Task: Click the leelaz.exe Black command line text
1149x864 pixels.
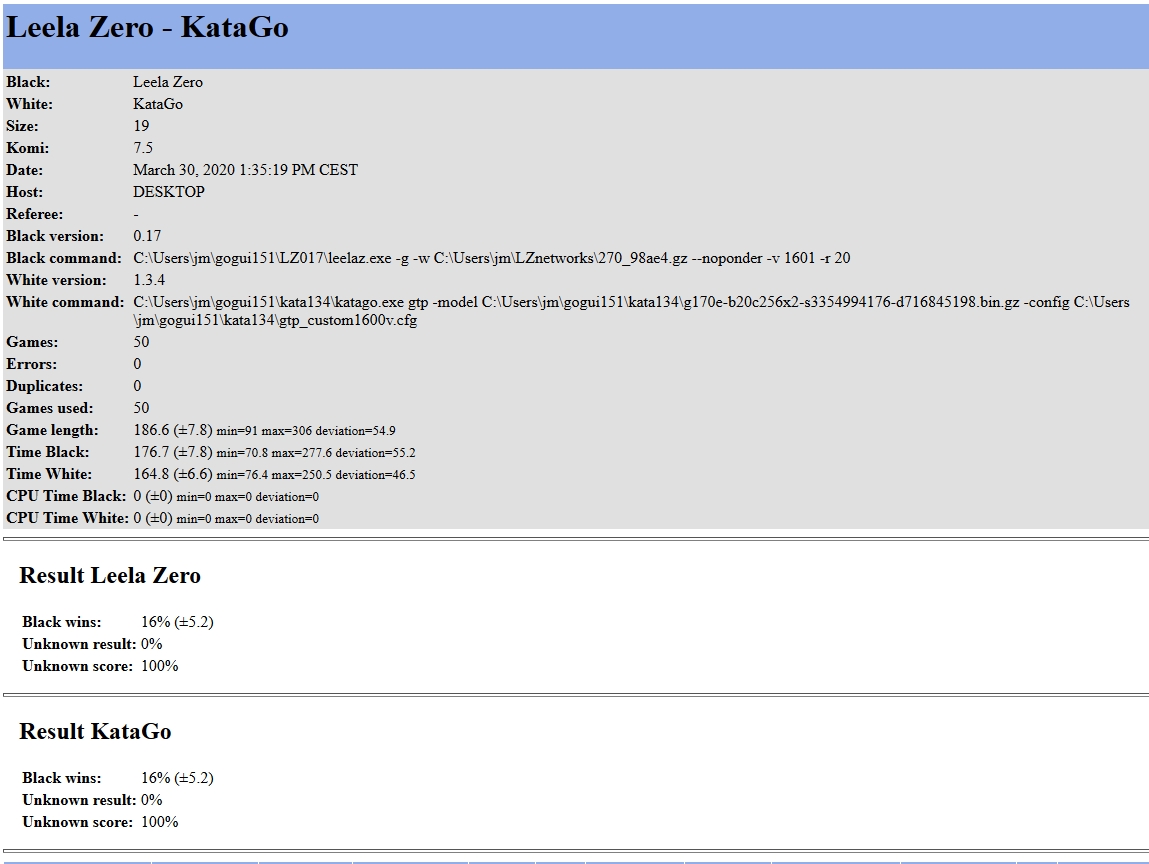Action: click(x=491, y=258)
